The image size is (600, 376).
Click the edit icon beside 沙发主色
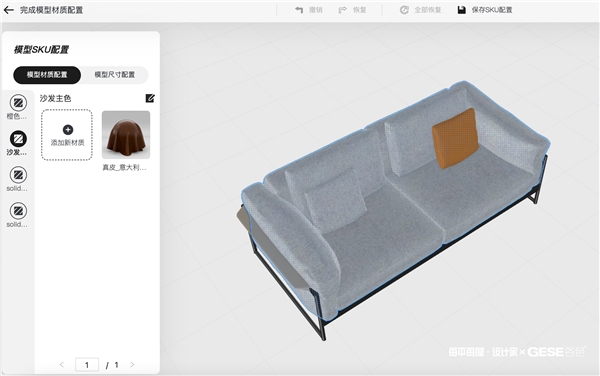coord(150,98)
